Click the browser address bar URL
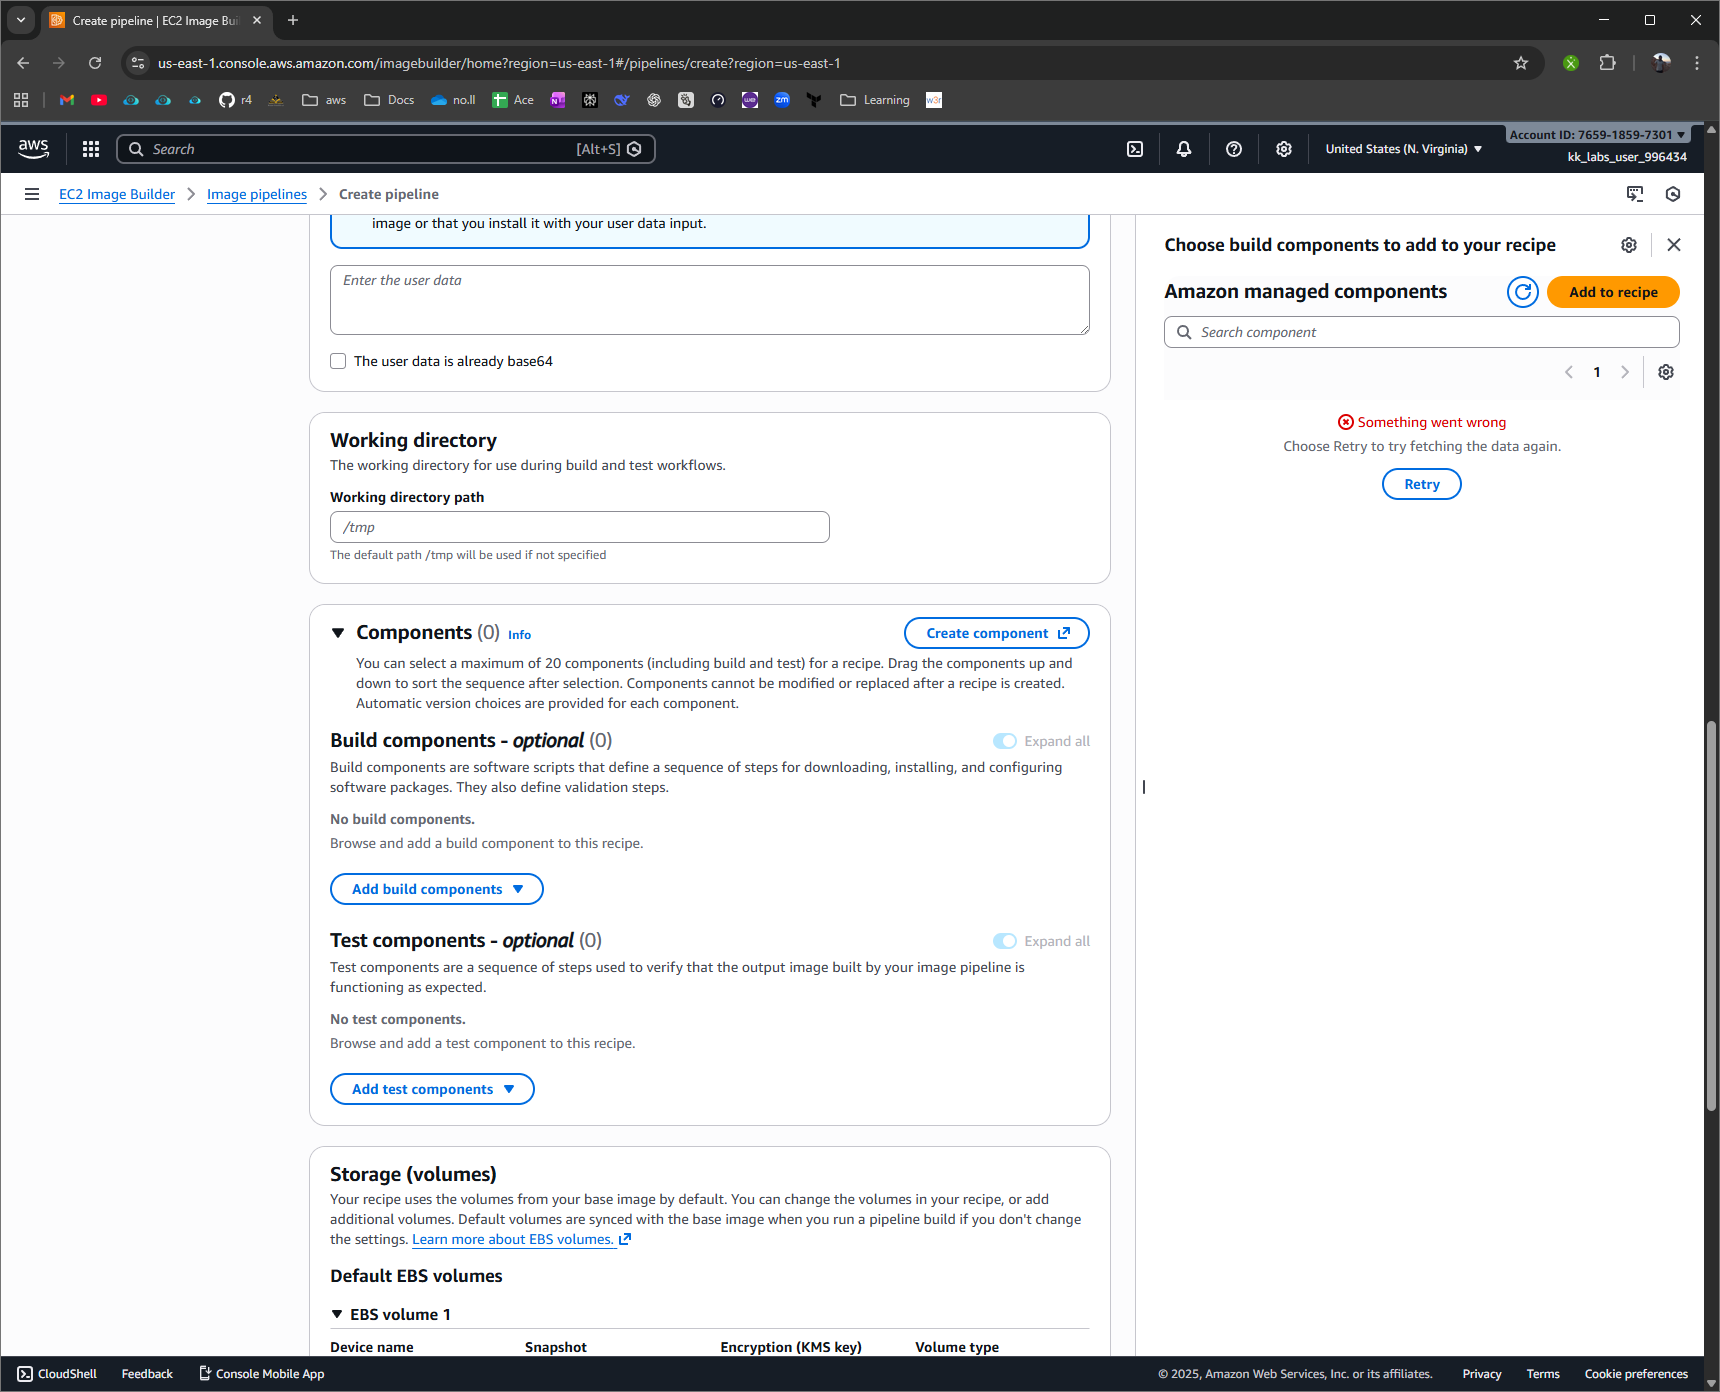The width and height of the screenshot is (1720, 1392). coord(499,63)
